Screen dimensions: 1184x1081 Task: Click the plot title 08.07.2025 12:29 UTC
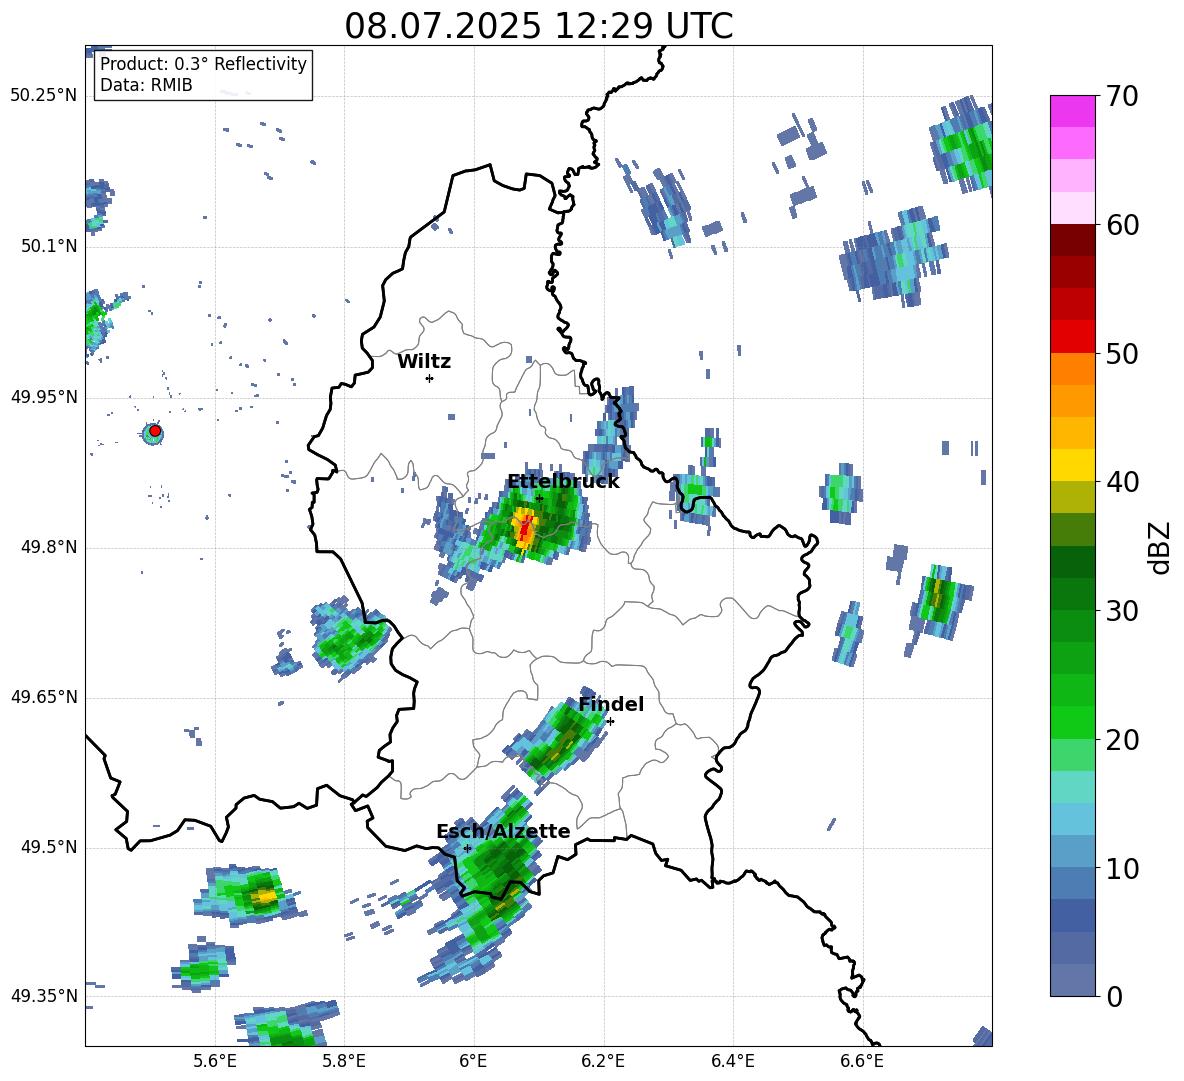[x=538, y=26]
